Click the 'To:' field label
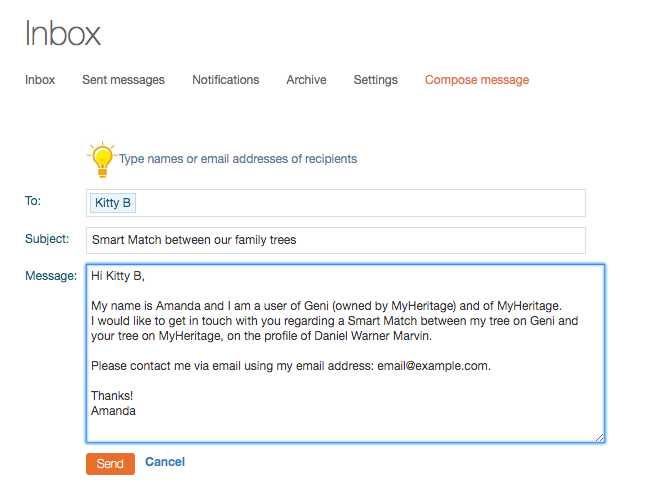The image size is (653, 497). point(33,201)
